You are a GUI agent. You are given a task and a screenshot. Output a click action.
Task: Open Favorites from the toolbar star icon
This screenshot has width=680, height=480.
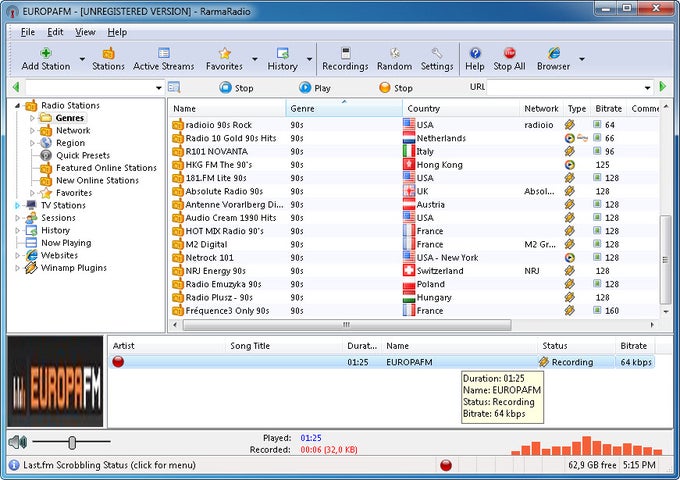pos(224,53)
